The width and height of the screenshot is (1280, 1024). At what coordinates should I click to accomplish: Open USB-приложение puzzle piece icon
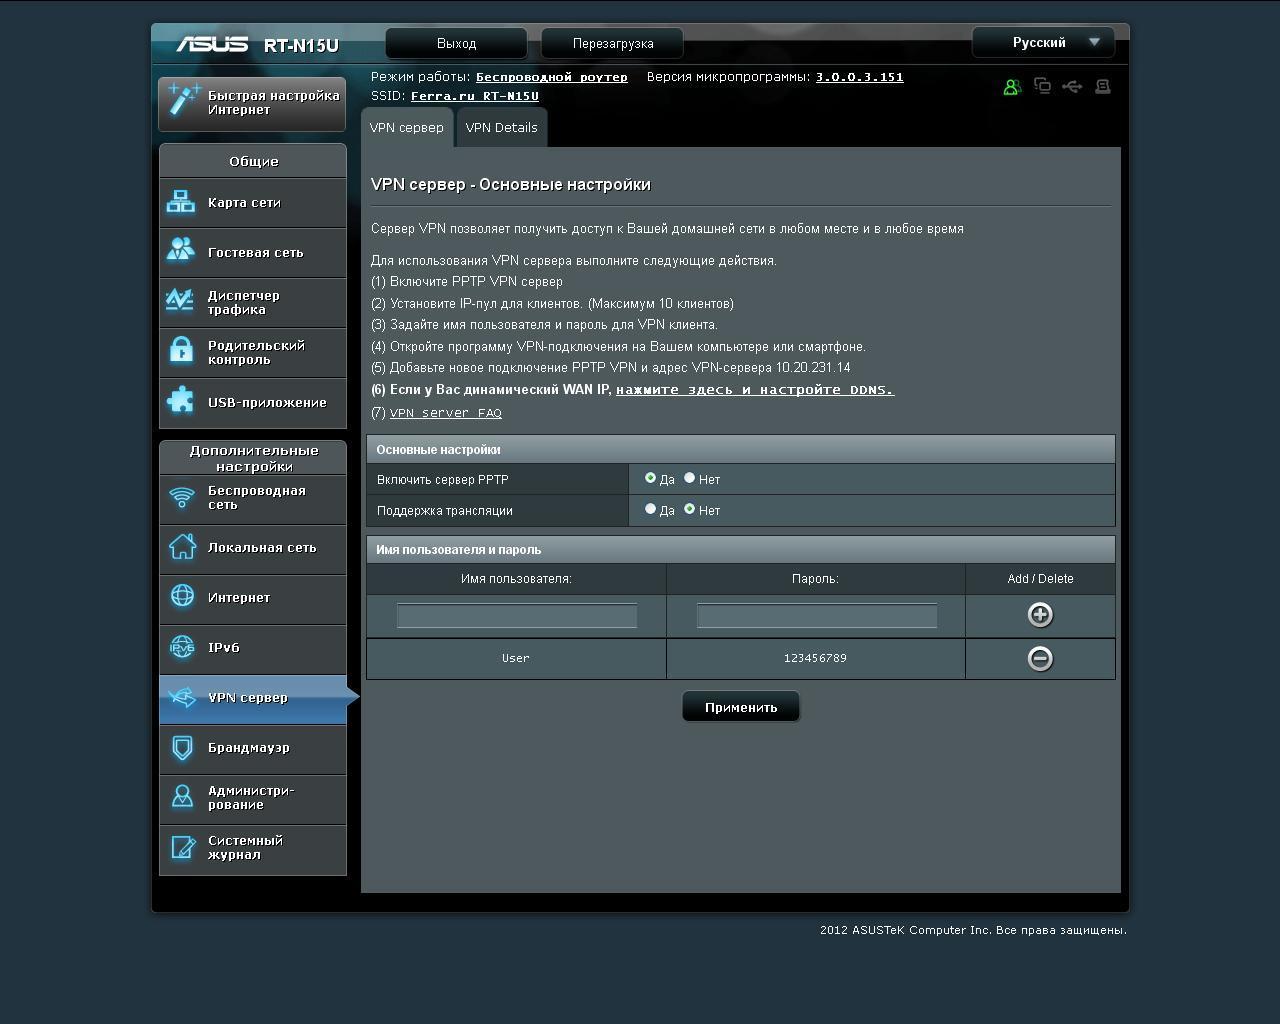click(x=181, y=401)
